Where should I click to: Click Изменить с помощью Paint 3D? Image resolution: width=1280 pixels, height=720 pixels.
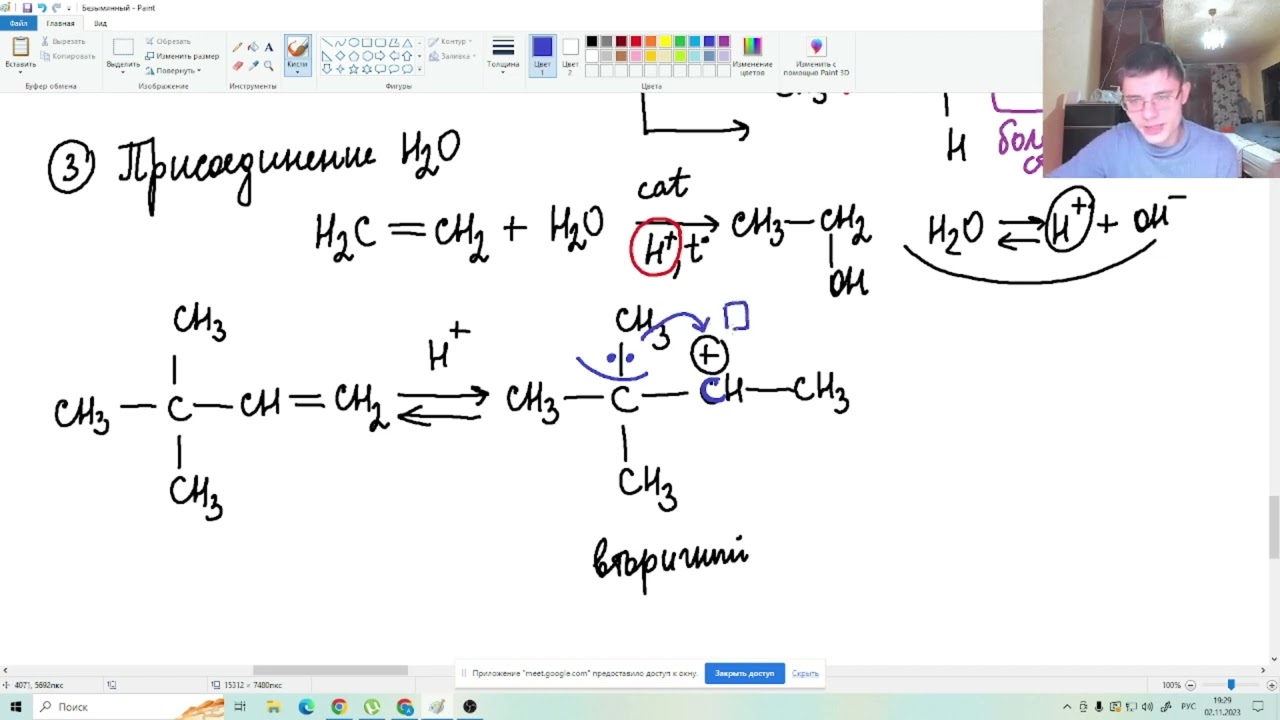point(816,56)
